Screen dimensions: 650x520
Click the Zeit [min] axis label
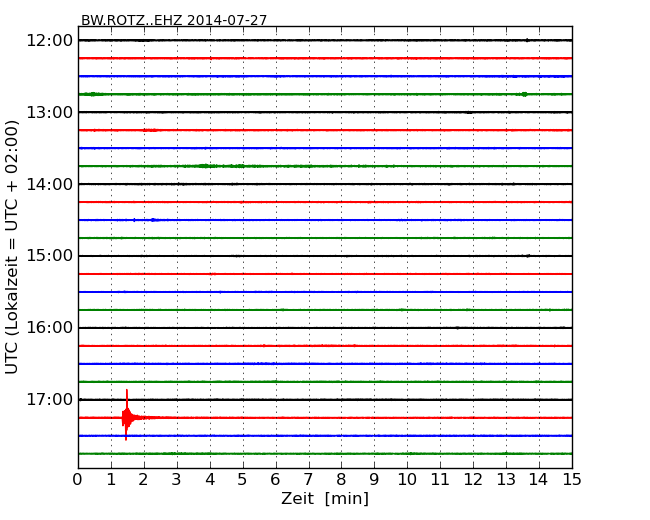(x=325, y=498)
